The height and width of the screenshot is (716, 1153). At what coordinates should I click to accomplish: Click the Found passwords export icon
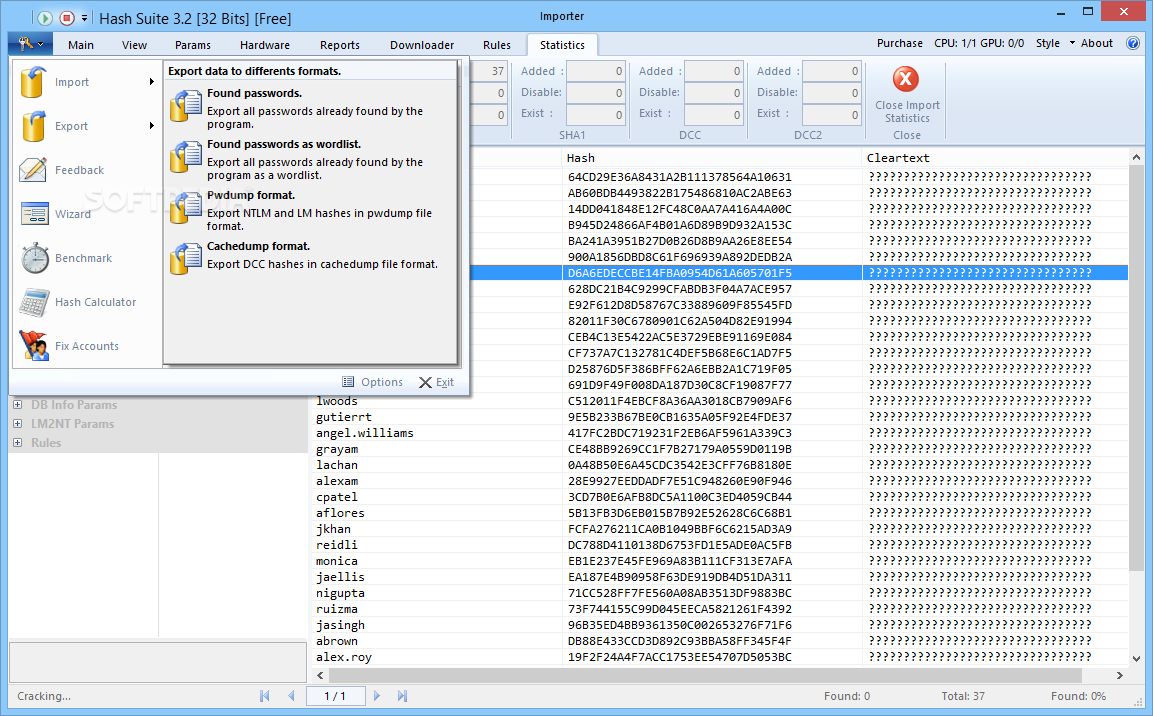(186, 106)
